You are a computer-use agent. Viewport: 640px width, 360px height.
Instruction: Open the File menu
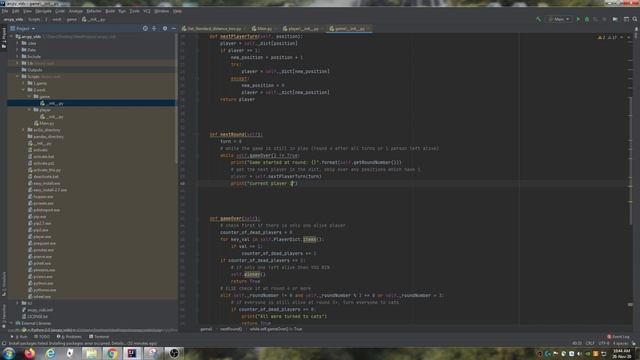4,11
